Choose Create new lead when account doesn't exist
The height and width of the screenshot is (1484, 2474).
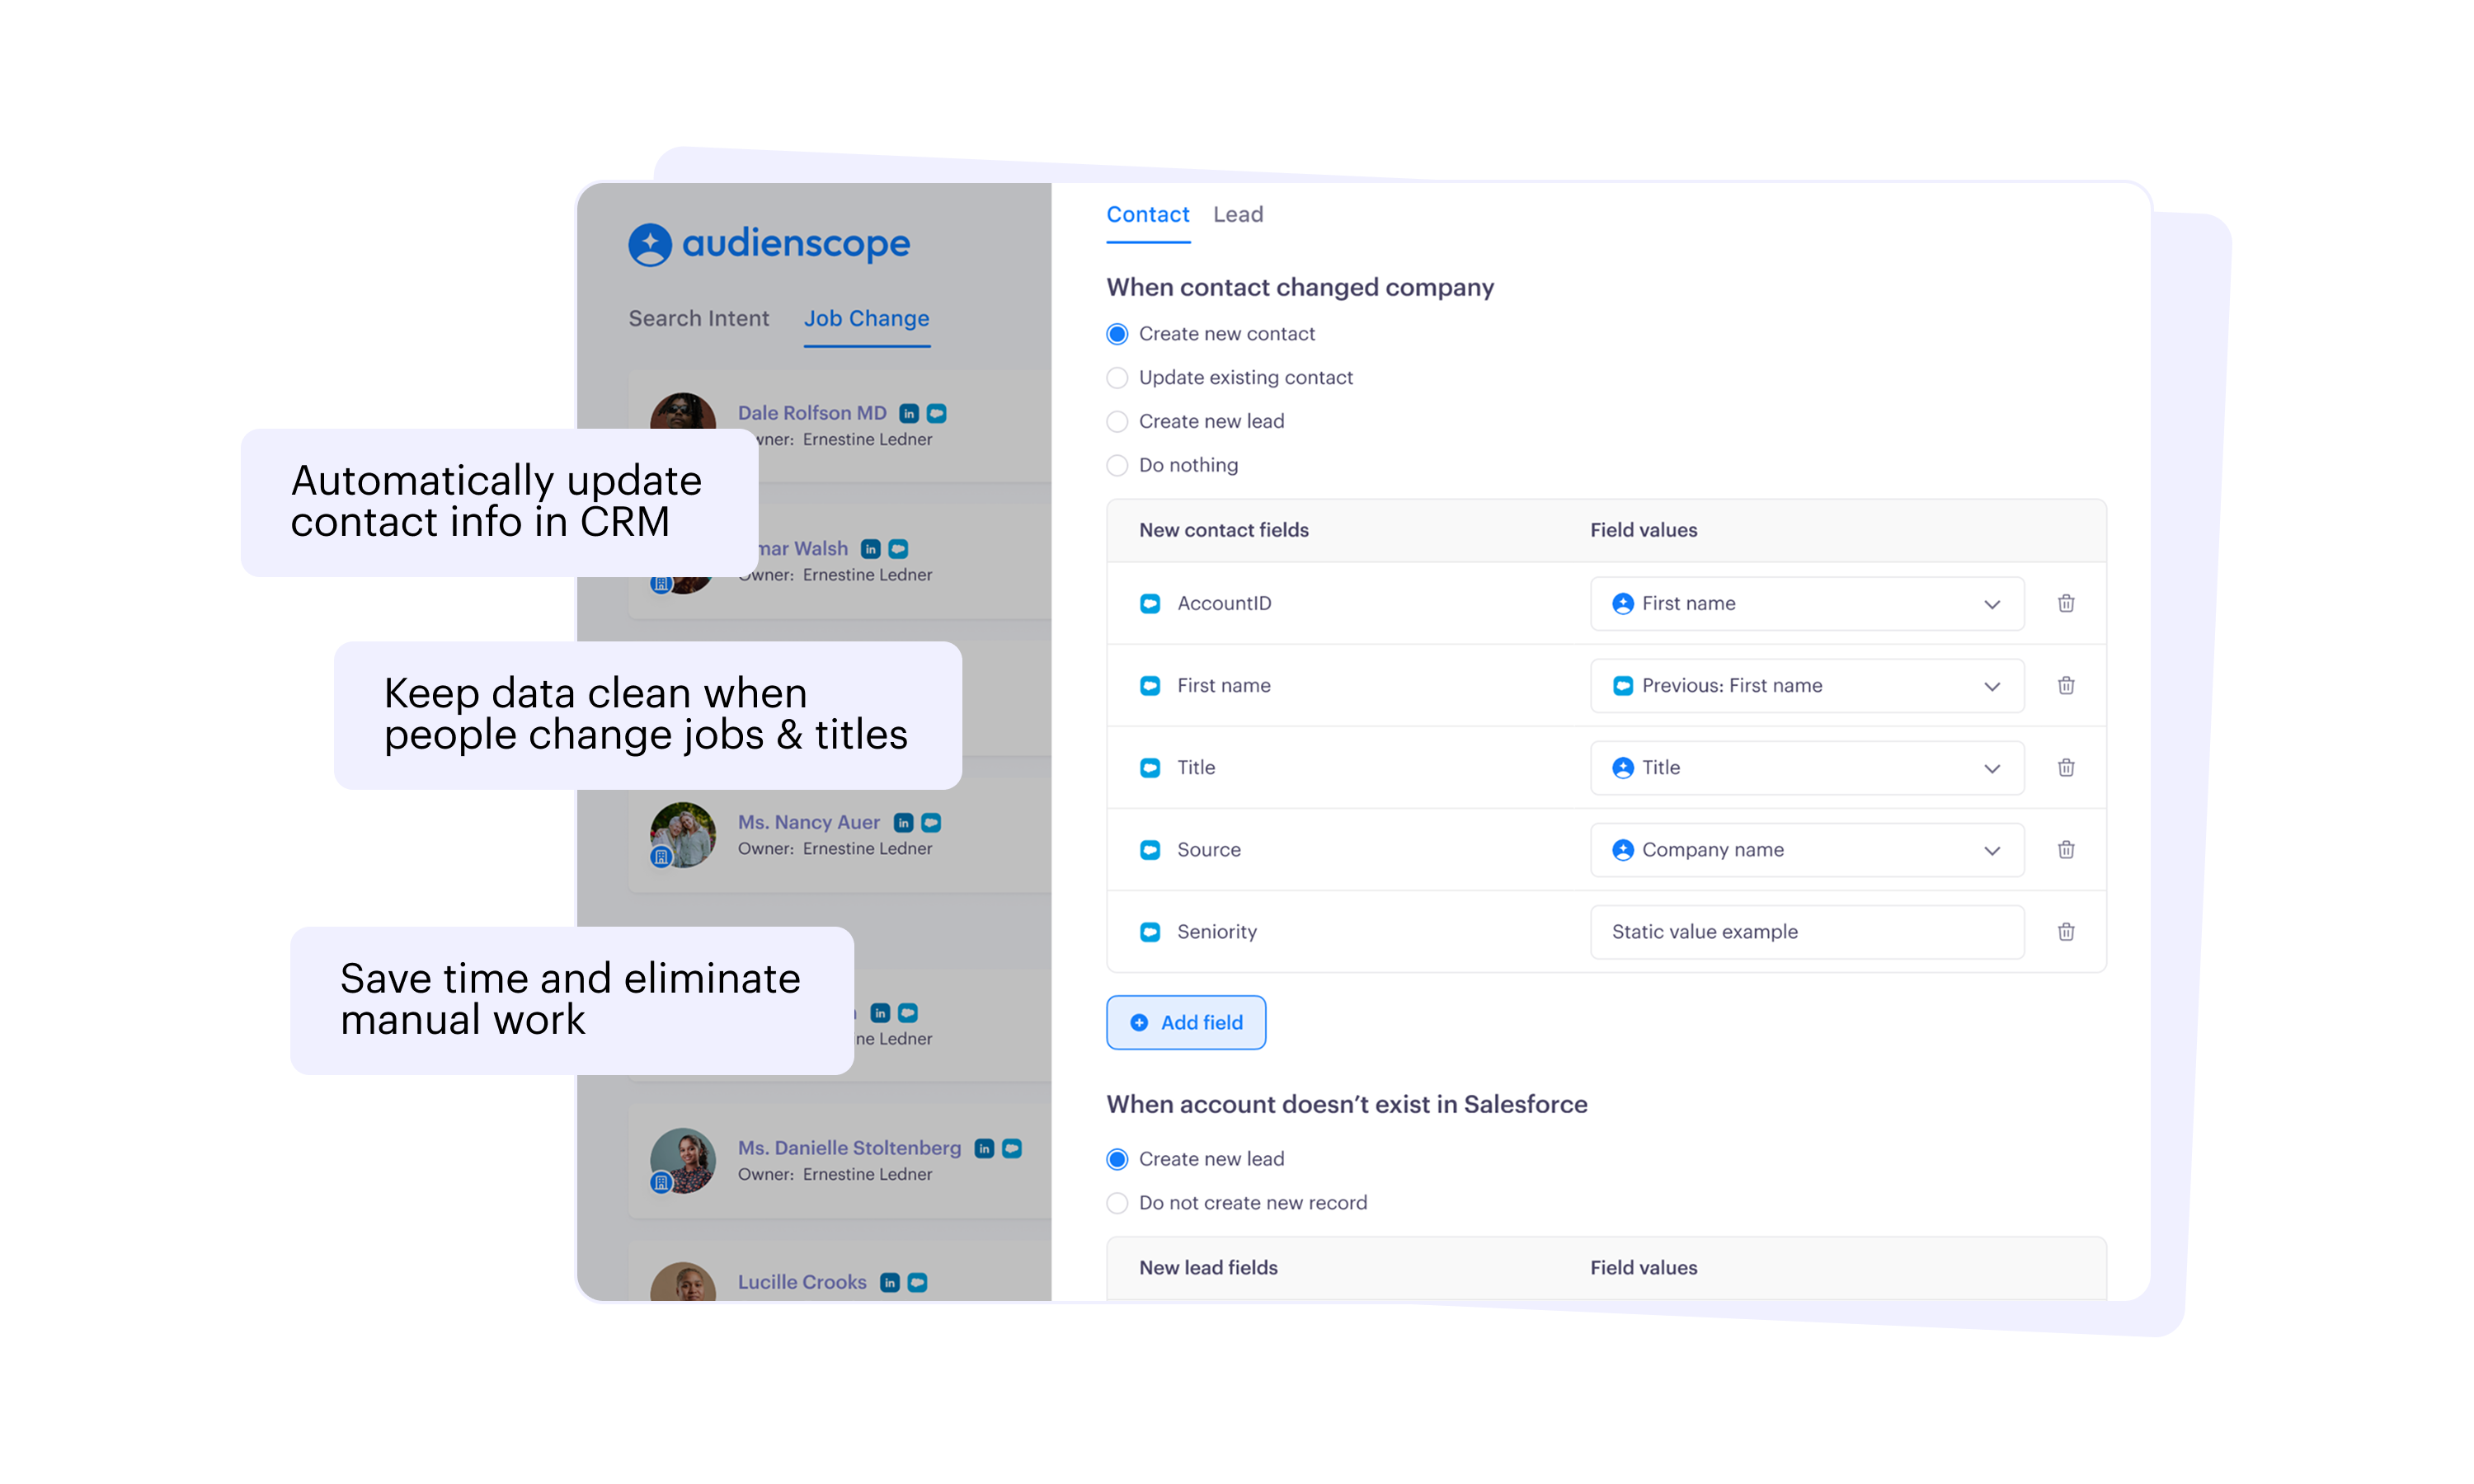click(x=1117, y=1159)
